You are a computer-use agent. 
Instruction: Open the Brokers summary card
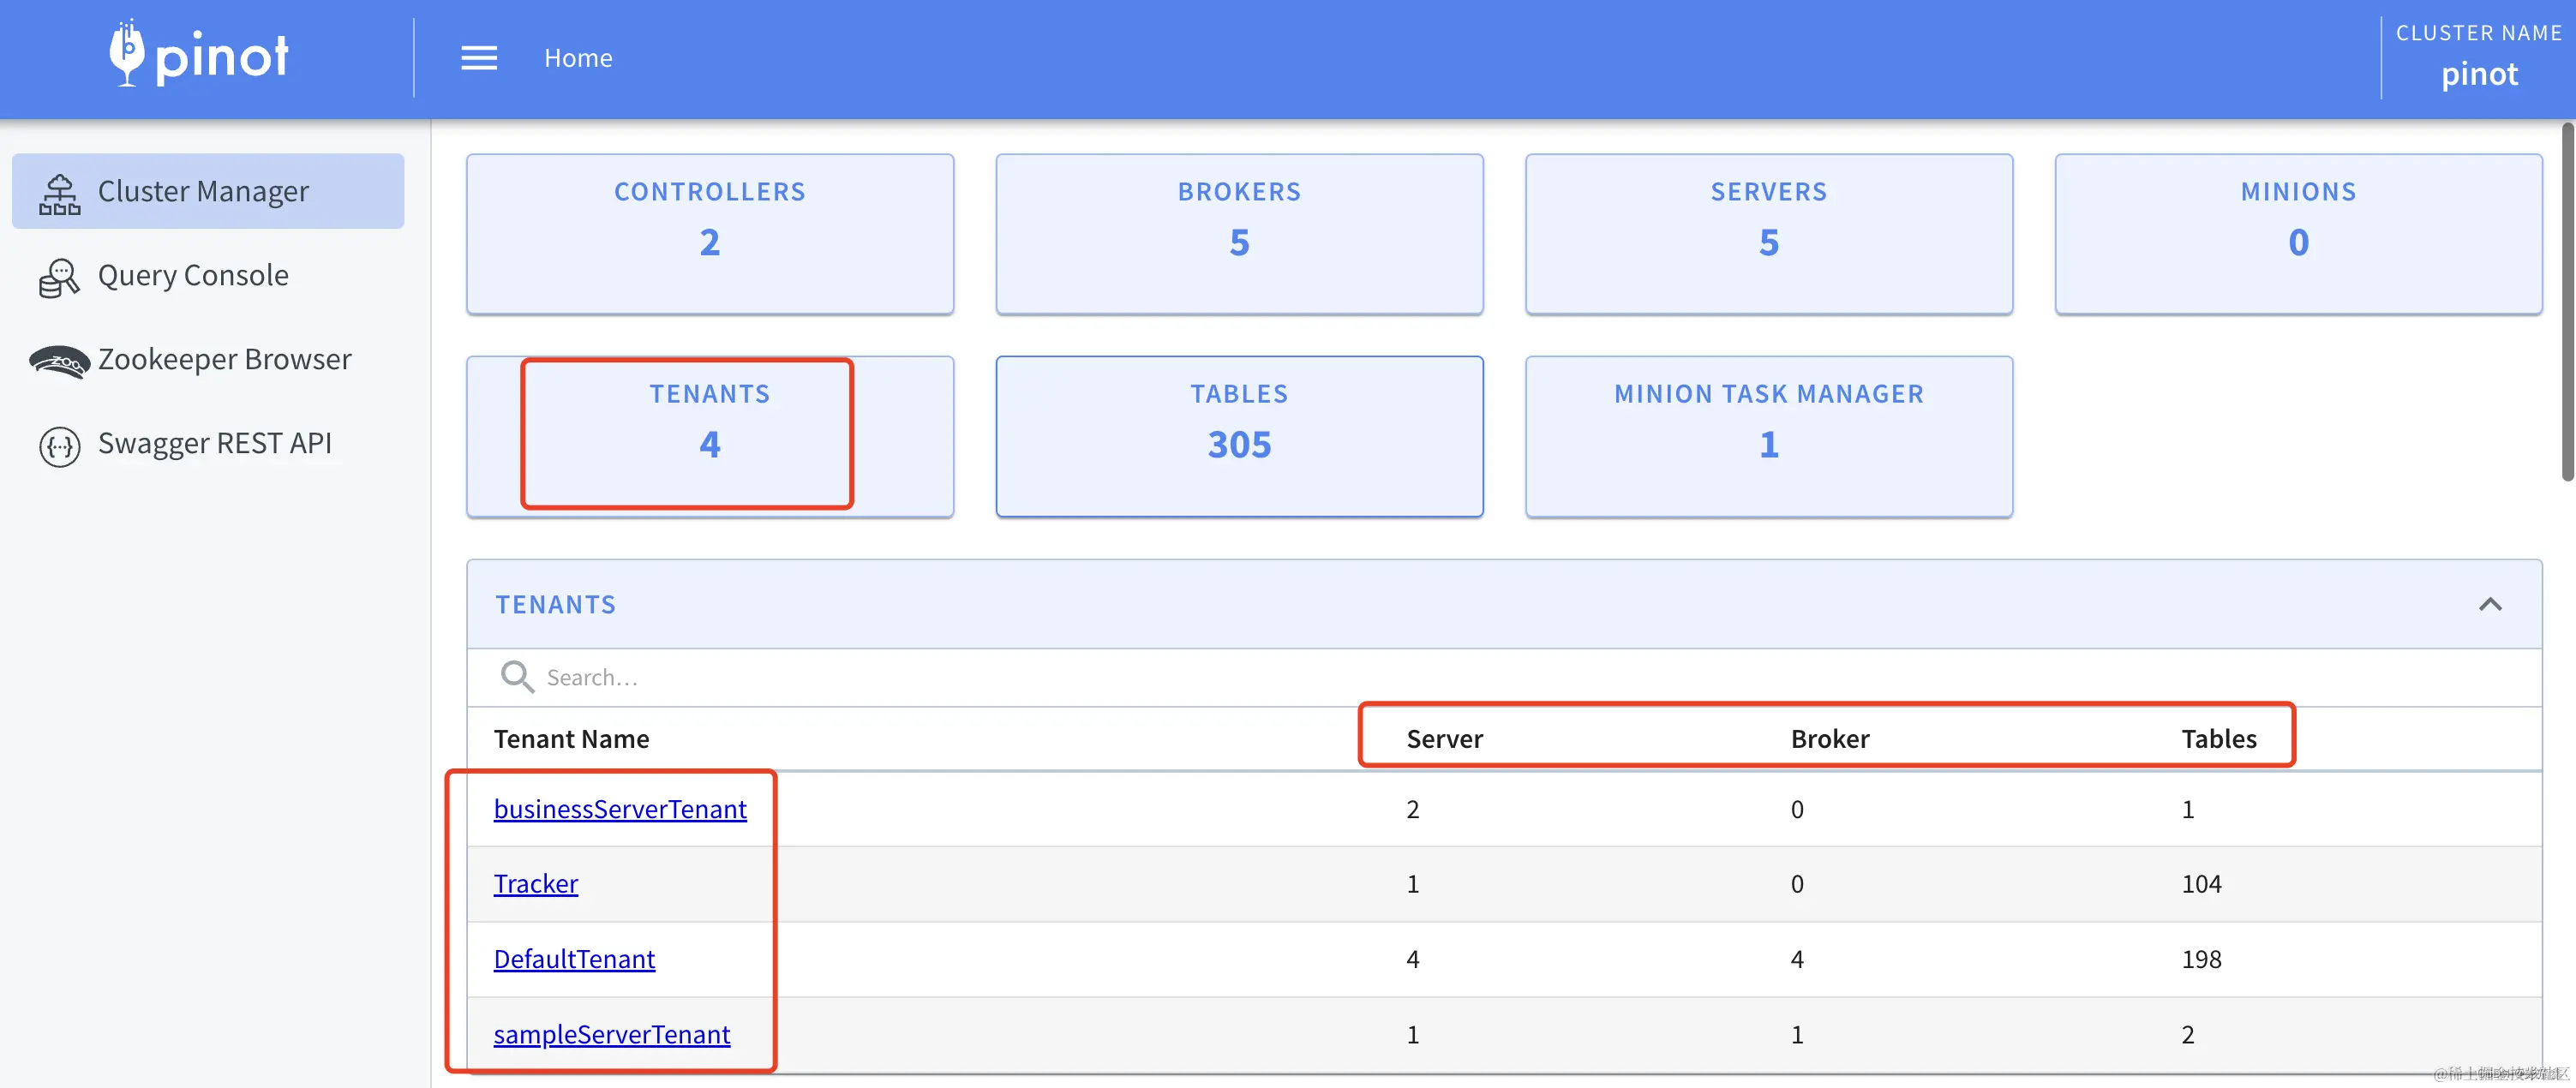click(1238, 233)
